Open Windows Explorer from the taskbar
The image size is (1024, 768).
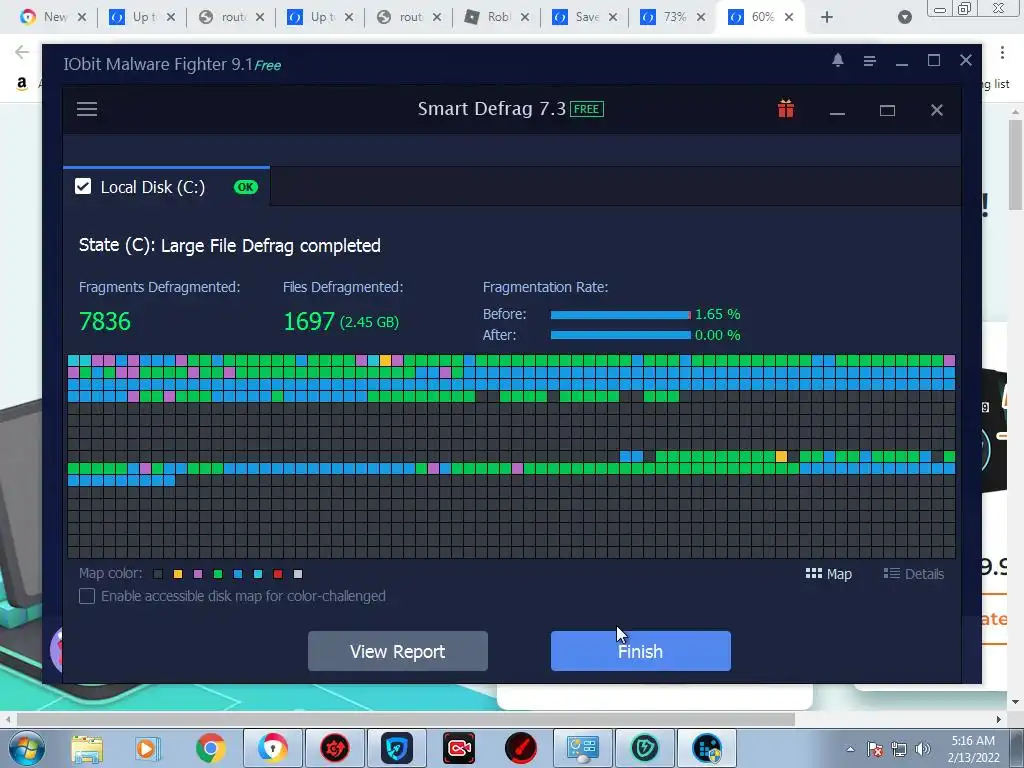tap(87, 748)
